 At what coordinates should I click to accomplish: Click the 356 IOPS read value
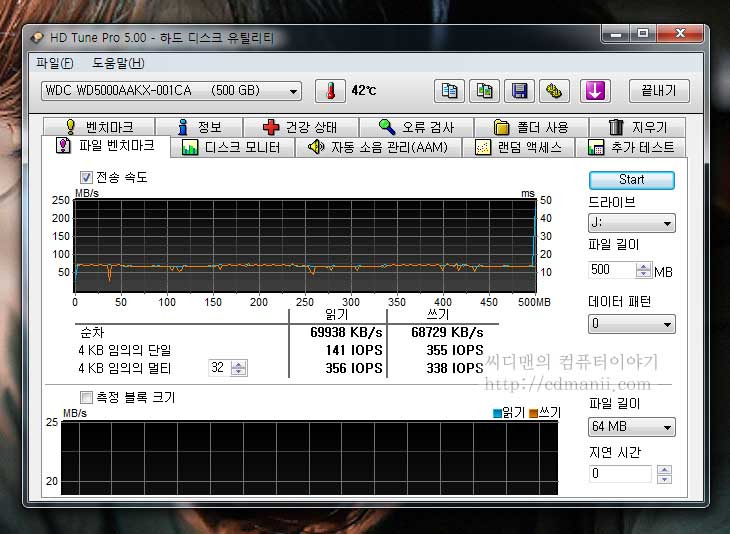click(354, 368)
